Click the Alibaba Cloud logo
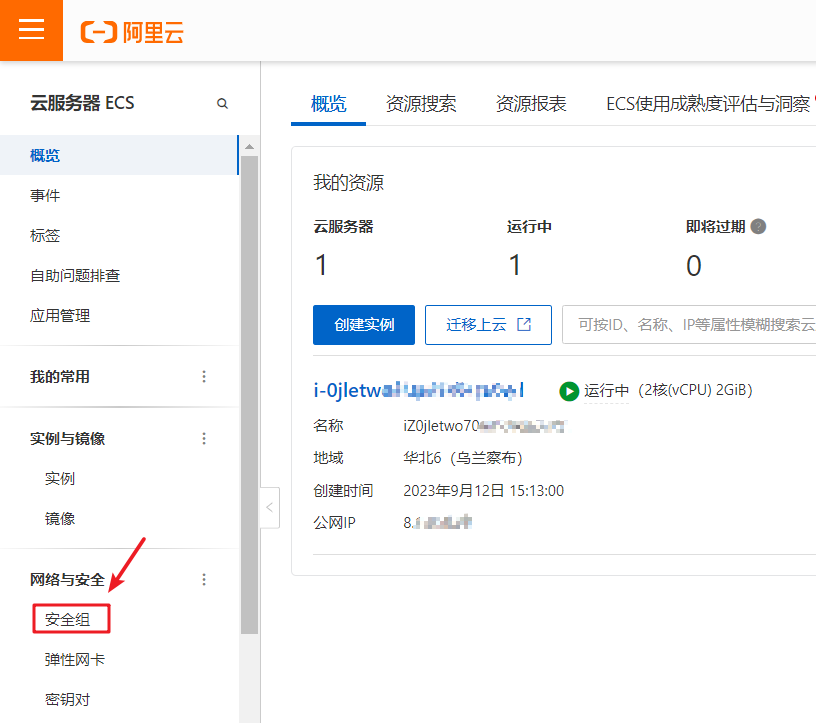 [x=132, y=32]
